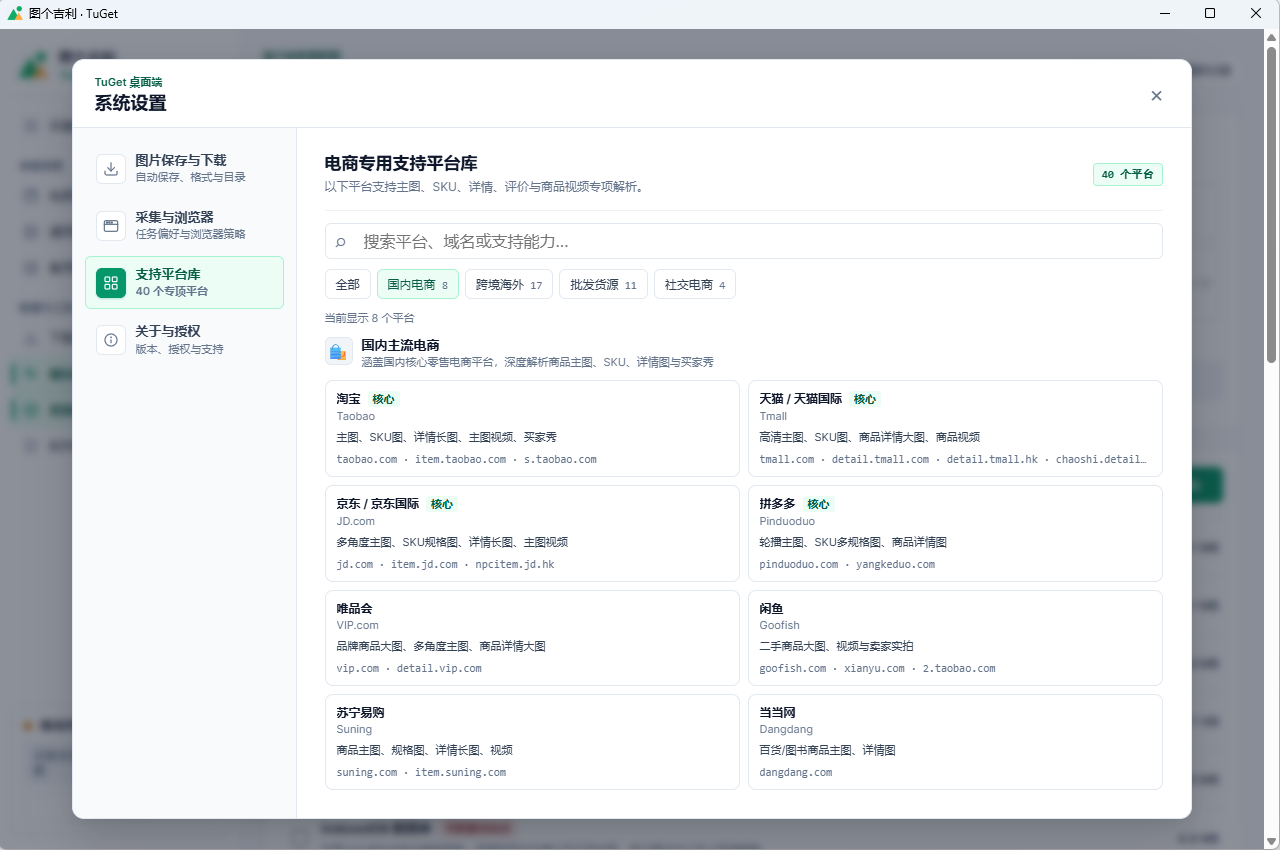Open the 当当网 Dangdang platform card

pyautogui.click(x=955, y=742)
